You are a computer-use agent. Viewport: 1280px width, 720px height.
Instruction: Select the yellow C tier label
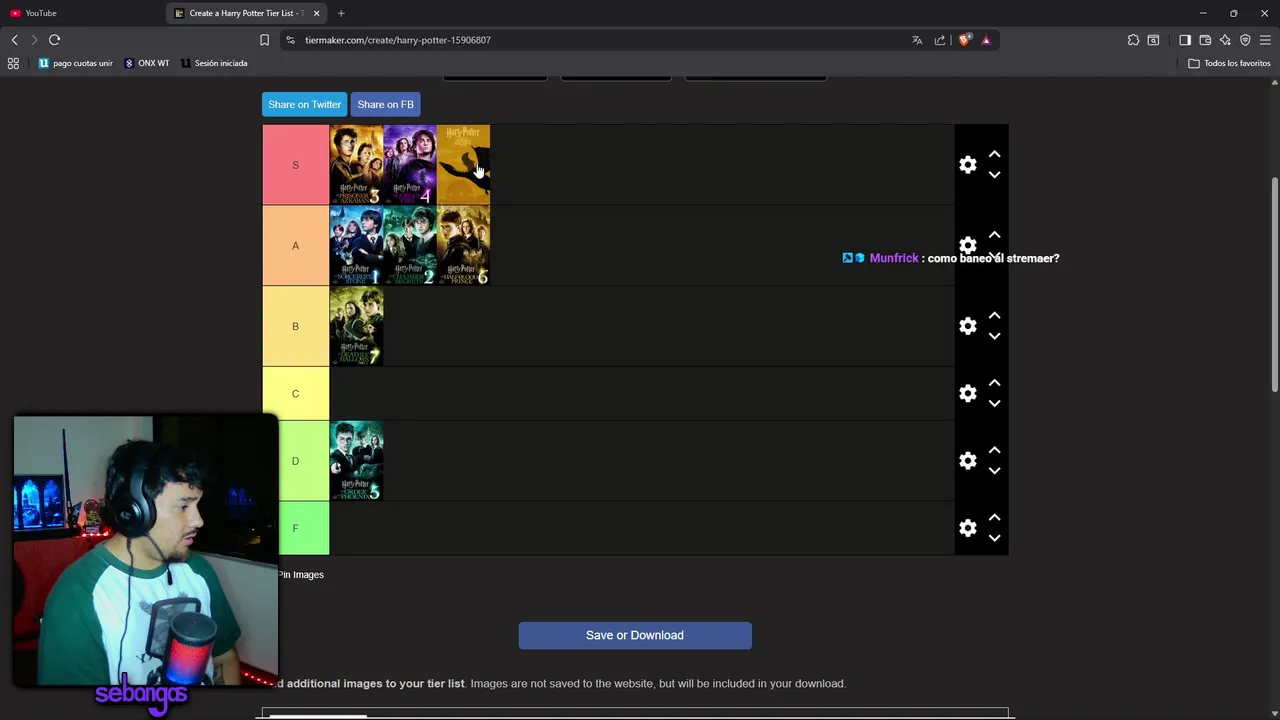[x=295, y=393]
